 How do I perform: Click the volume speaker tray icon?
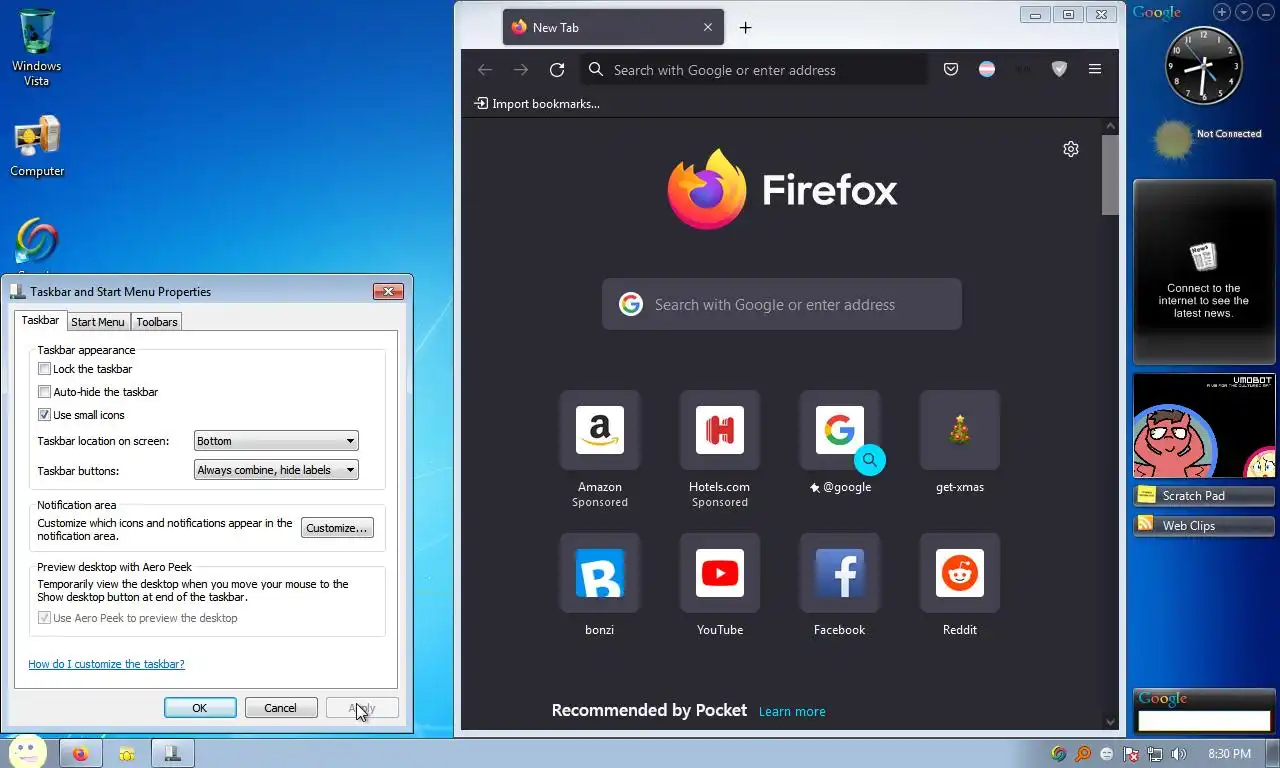tap(1178, 754)
